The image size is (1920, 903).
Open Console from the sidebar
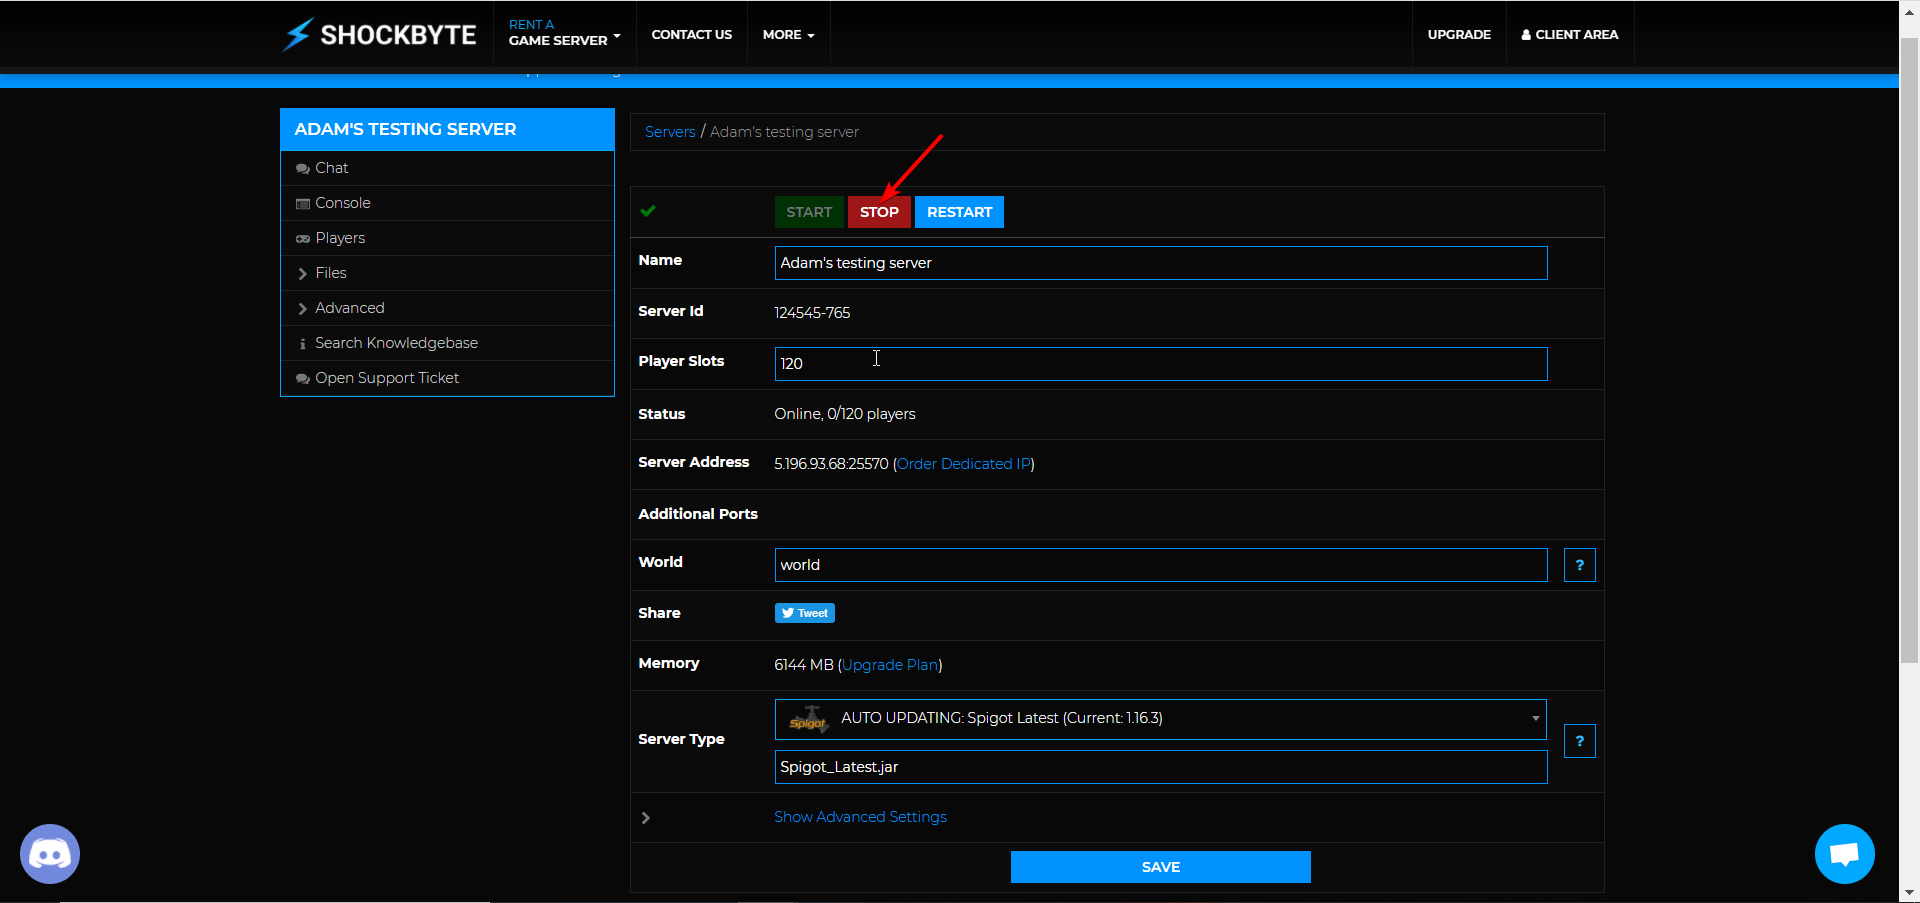447,203
